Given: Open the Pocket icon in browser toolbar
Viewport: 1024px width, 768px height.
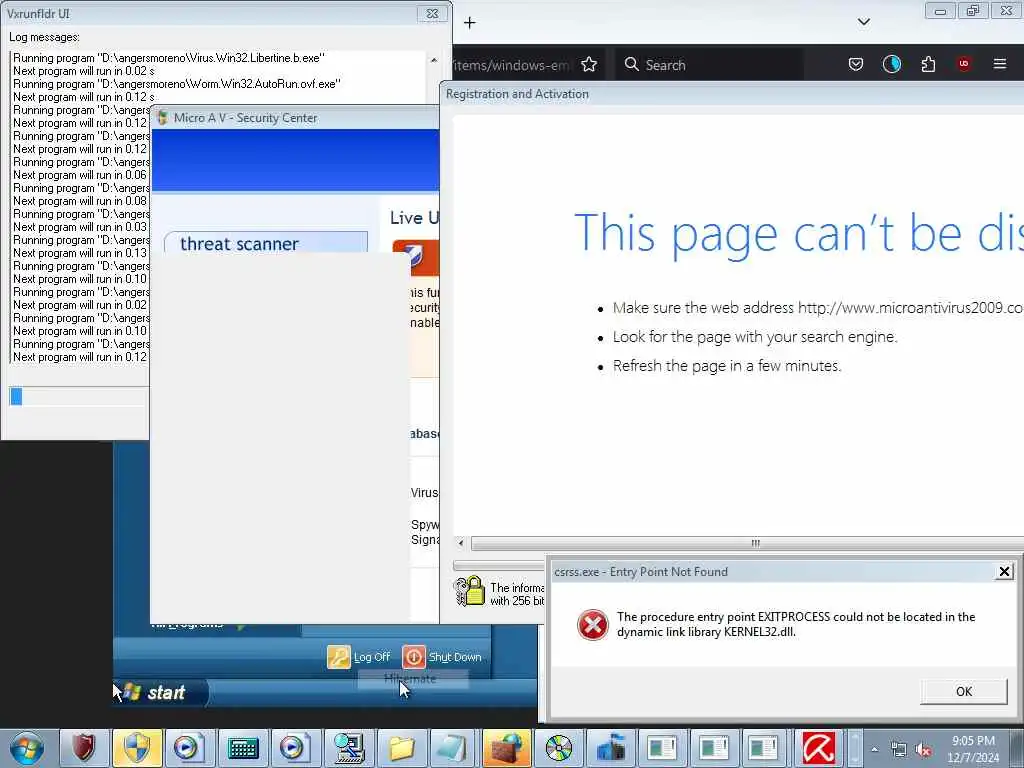Looking at the screenshot, I should point(856,64).
